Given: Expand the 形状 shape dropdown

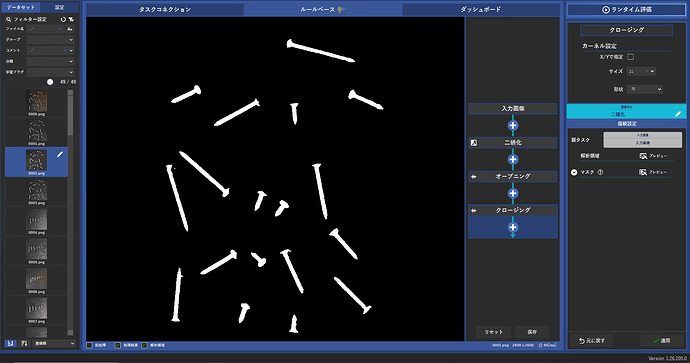Looking at the screenshot, I should point(645,89).
